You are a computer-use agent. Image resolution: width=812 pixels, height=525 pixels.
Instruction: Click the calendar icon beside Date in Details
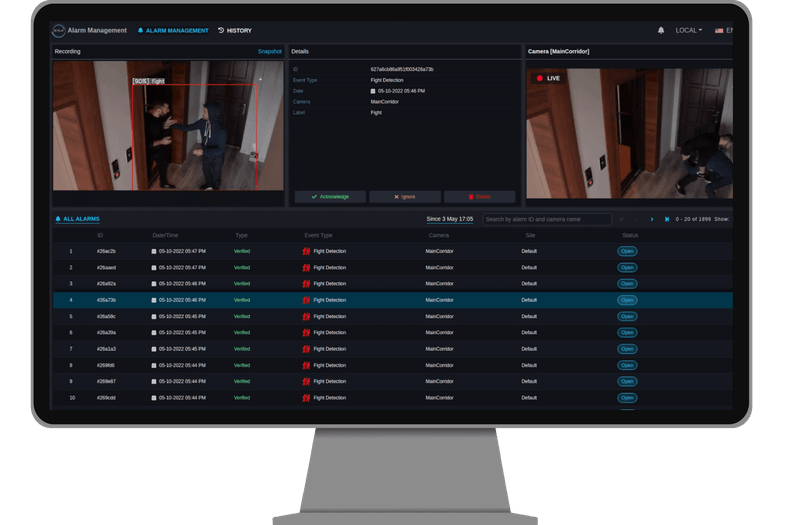373,91
